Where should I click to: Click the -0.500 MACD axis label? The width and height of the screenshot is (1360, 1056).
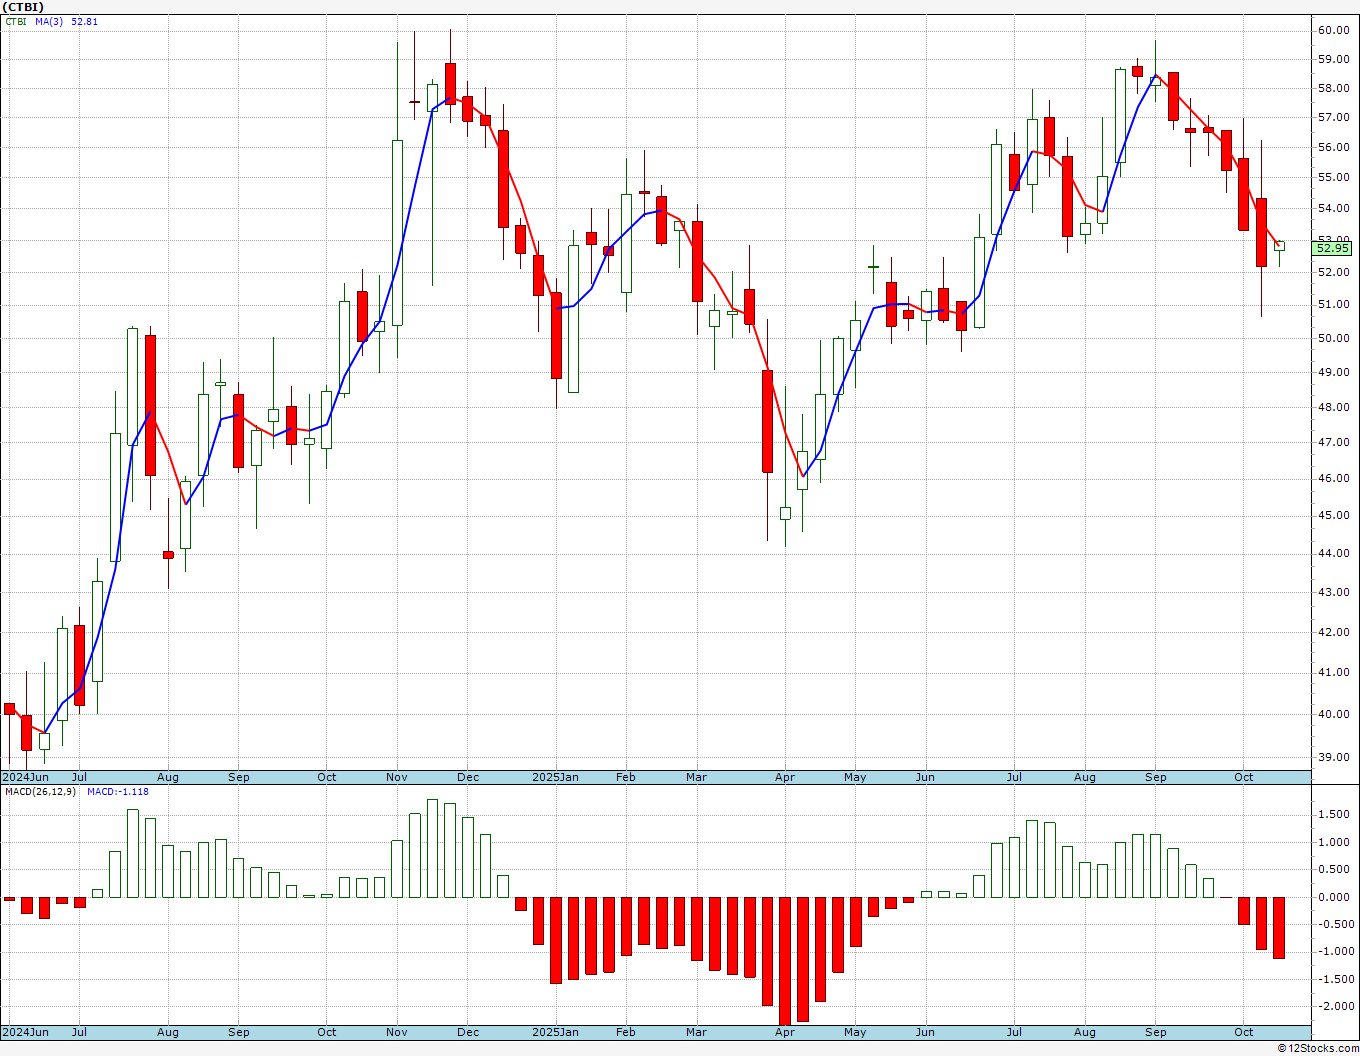tap(1335, 924)
